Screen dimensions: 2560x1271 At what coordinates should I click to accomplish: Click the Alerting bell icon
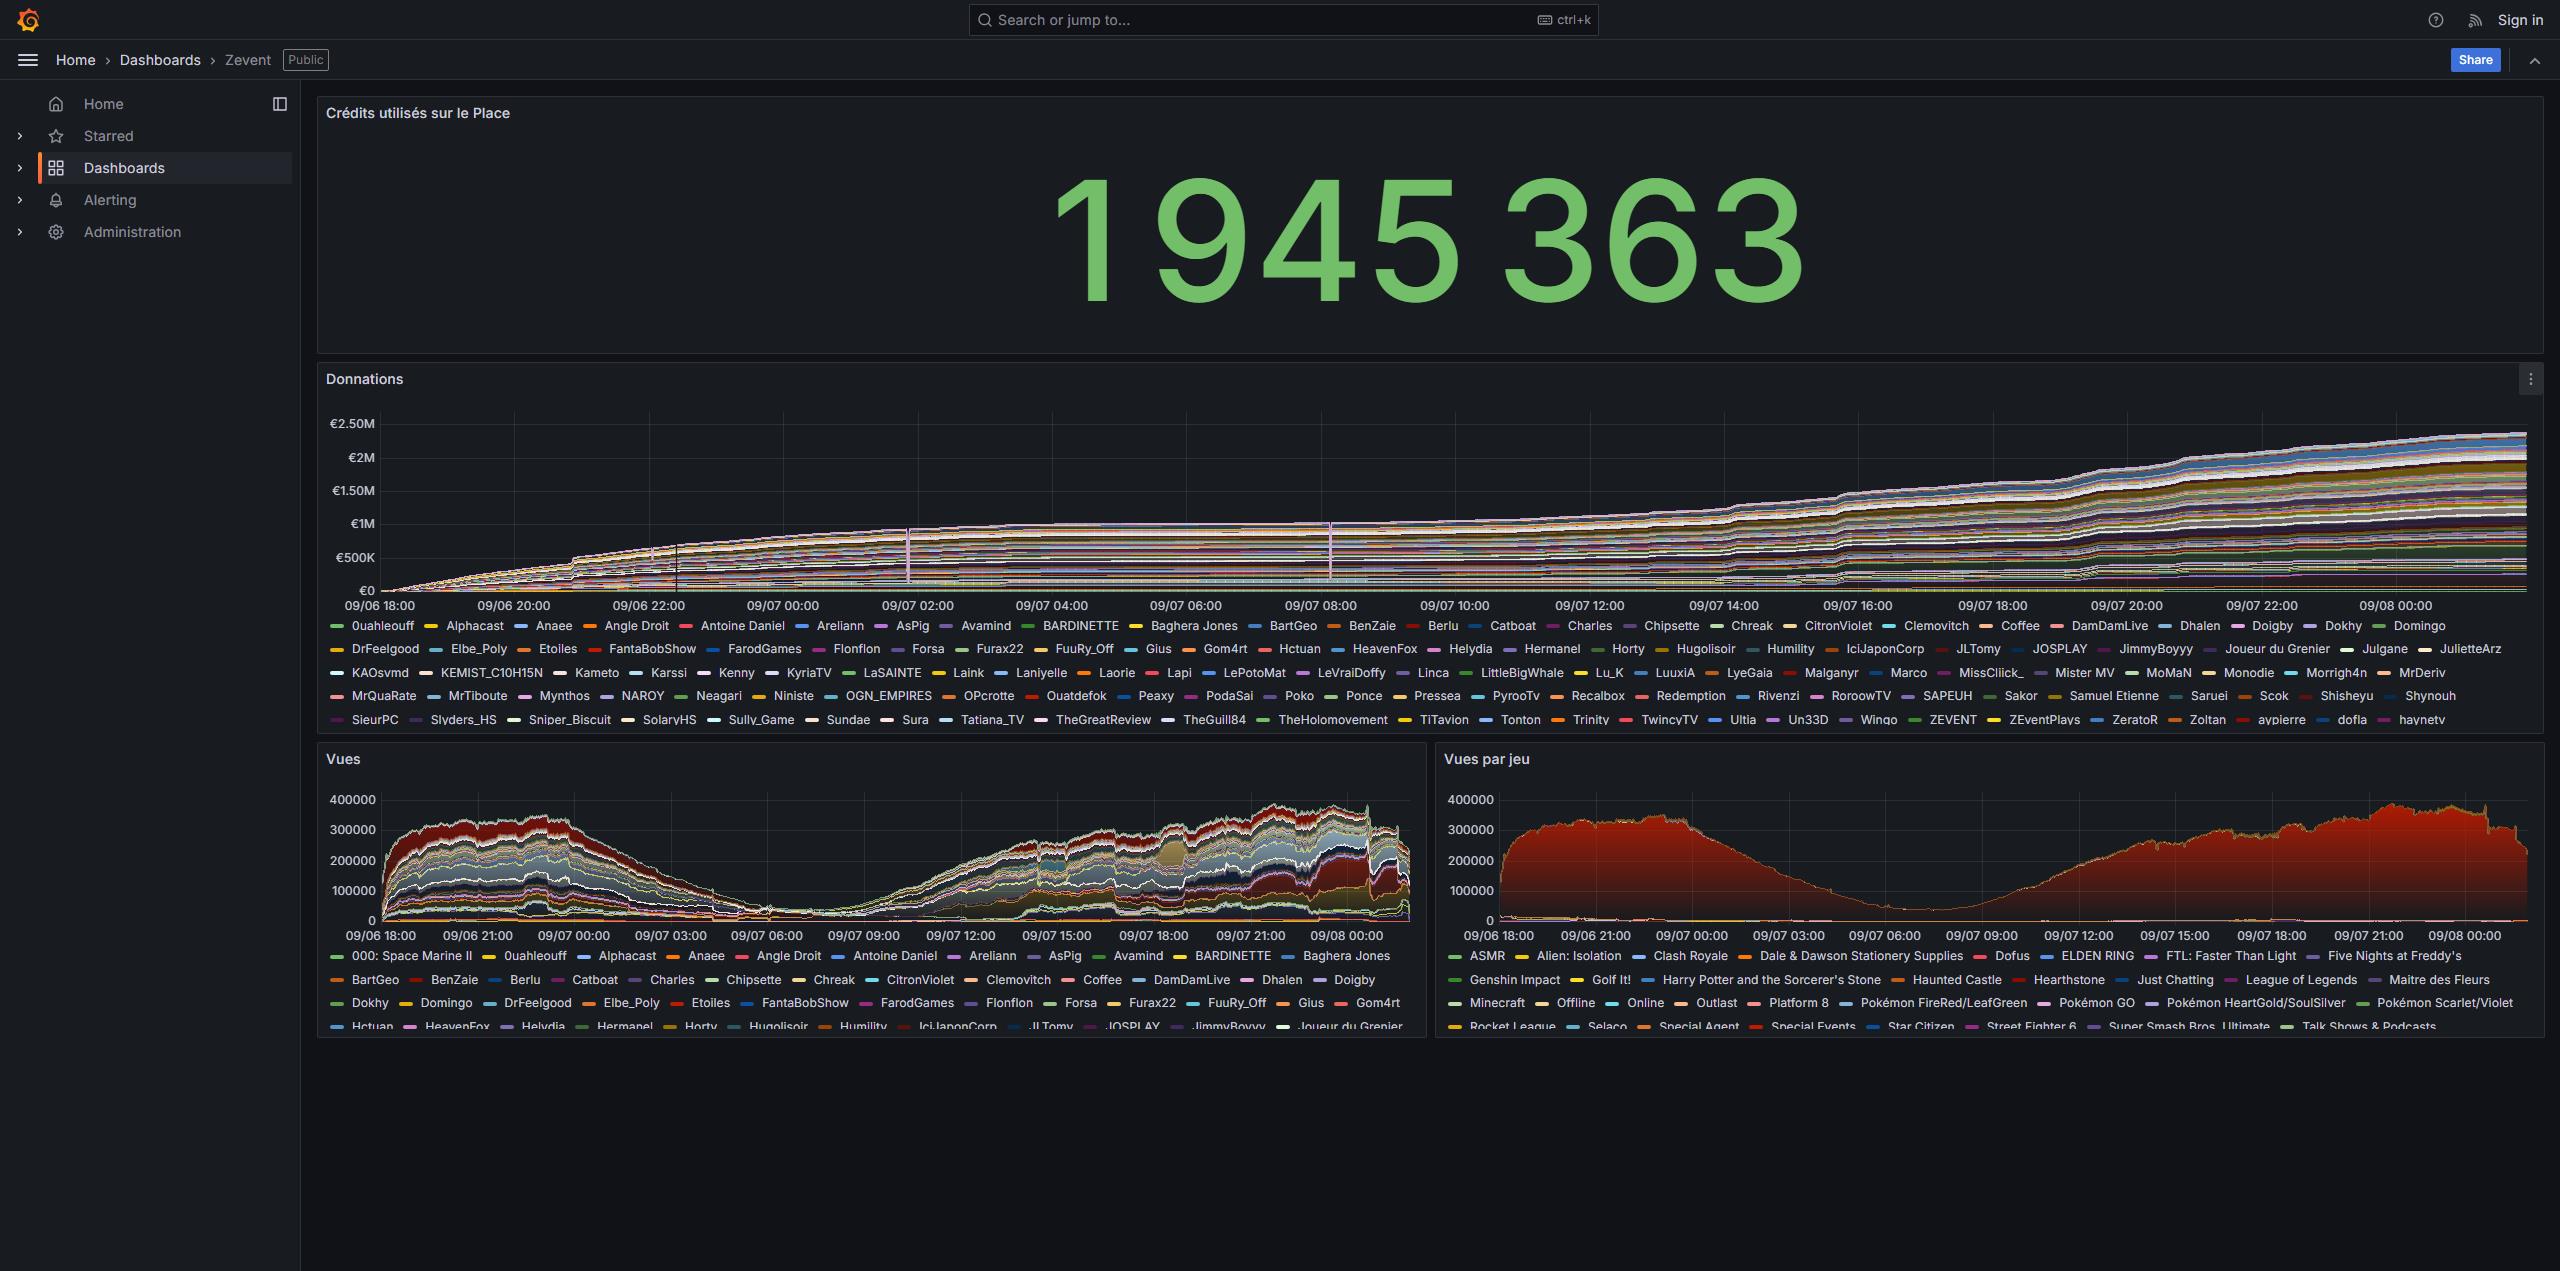pyautogui.click(x=56, y=200)
